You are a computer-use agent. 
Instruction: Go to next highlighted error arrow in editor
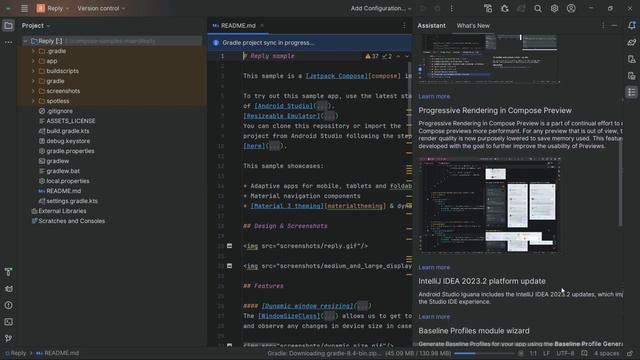[407, 56]
